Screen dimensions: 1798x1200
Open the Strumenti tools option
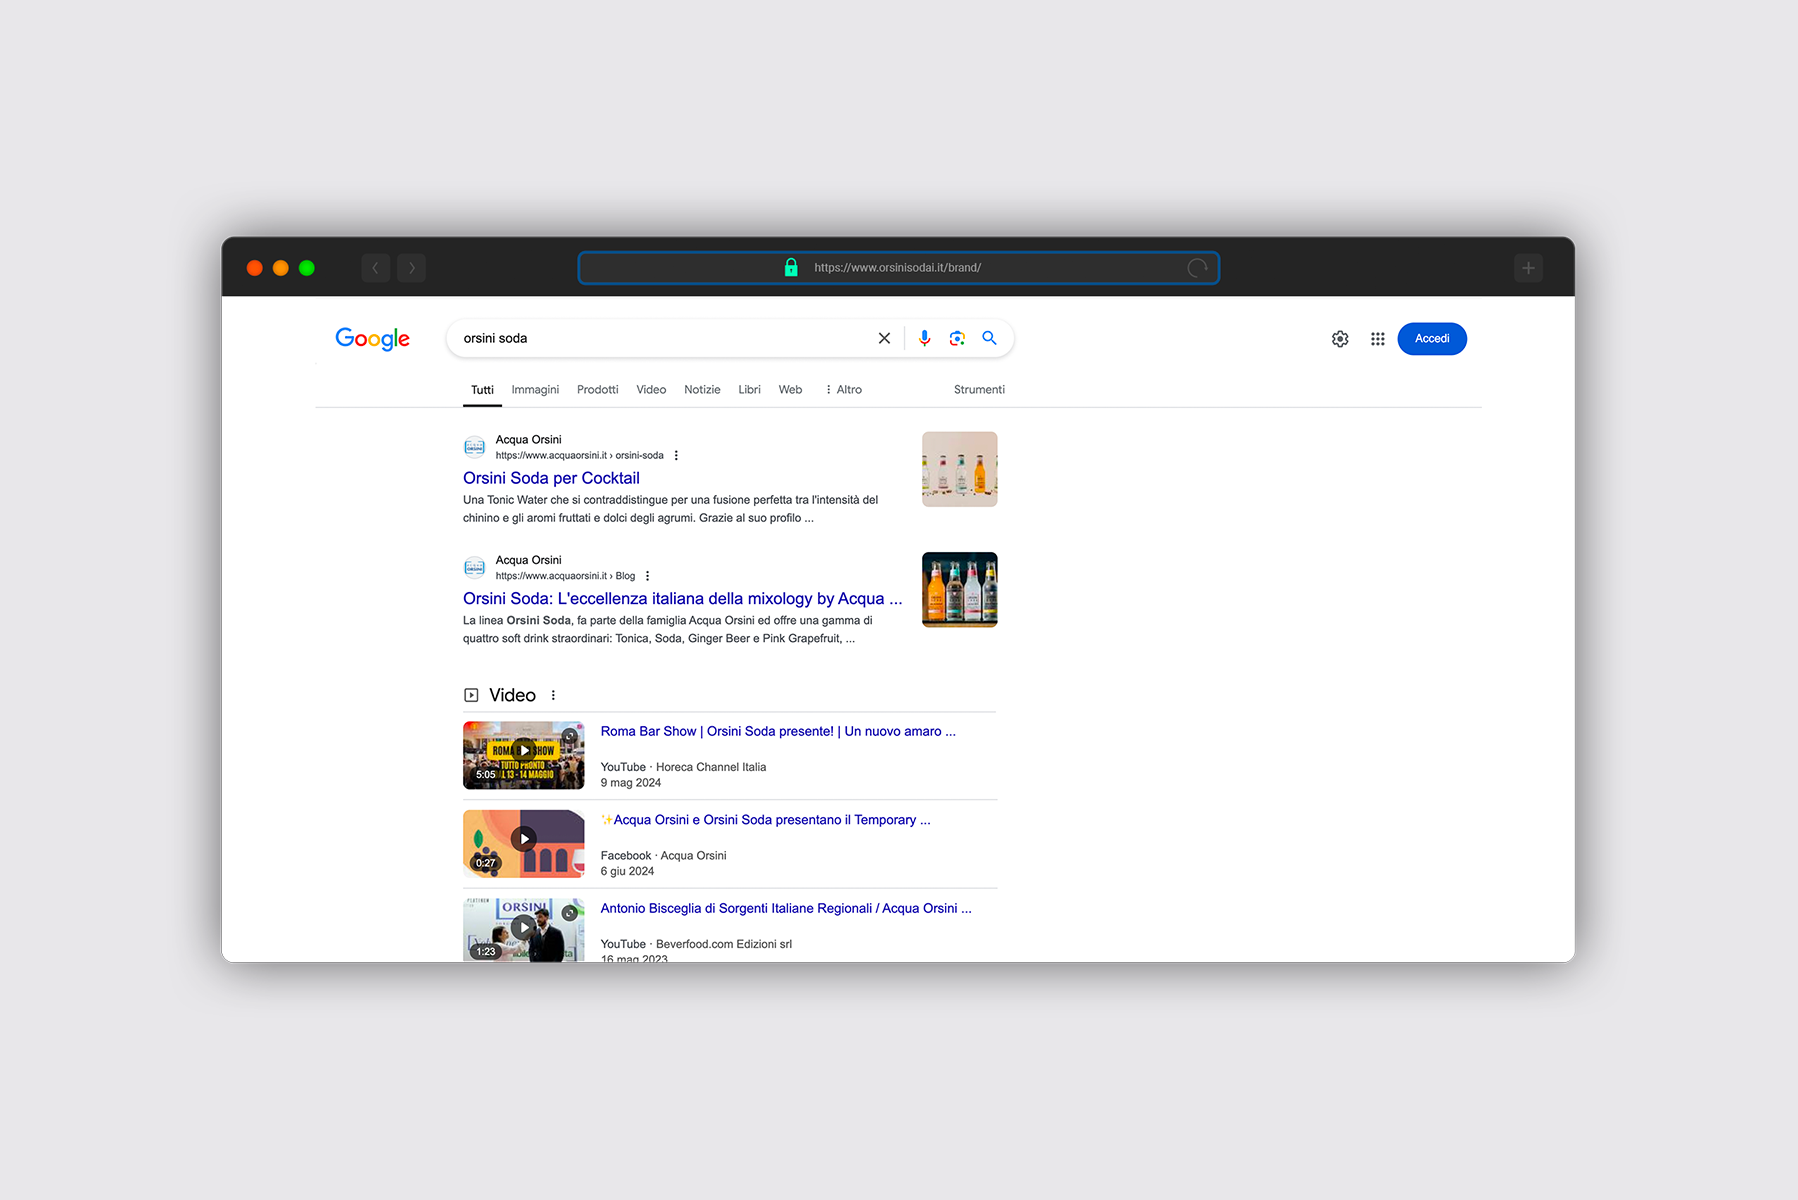(x=979, y=390)
